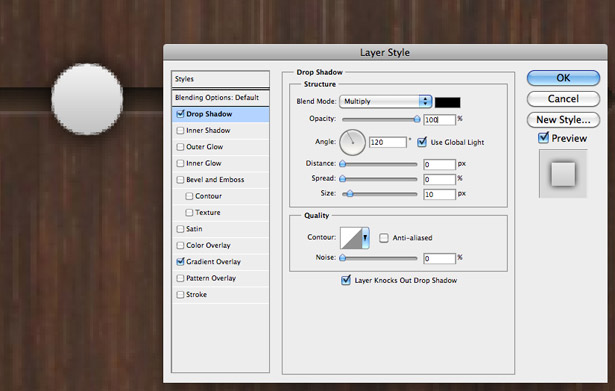Toggle Use Global Light checkbox
Image resolution: width=615 pixels, height=391 pixels.
422,142
